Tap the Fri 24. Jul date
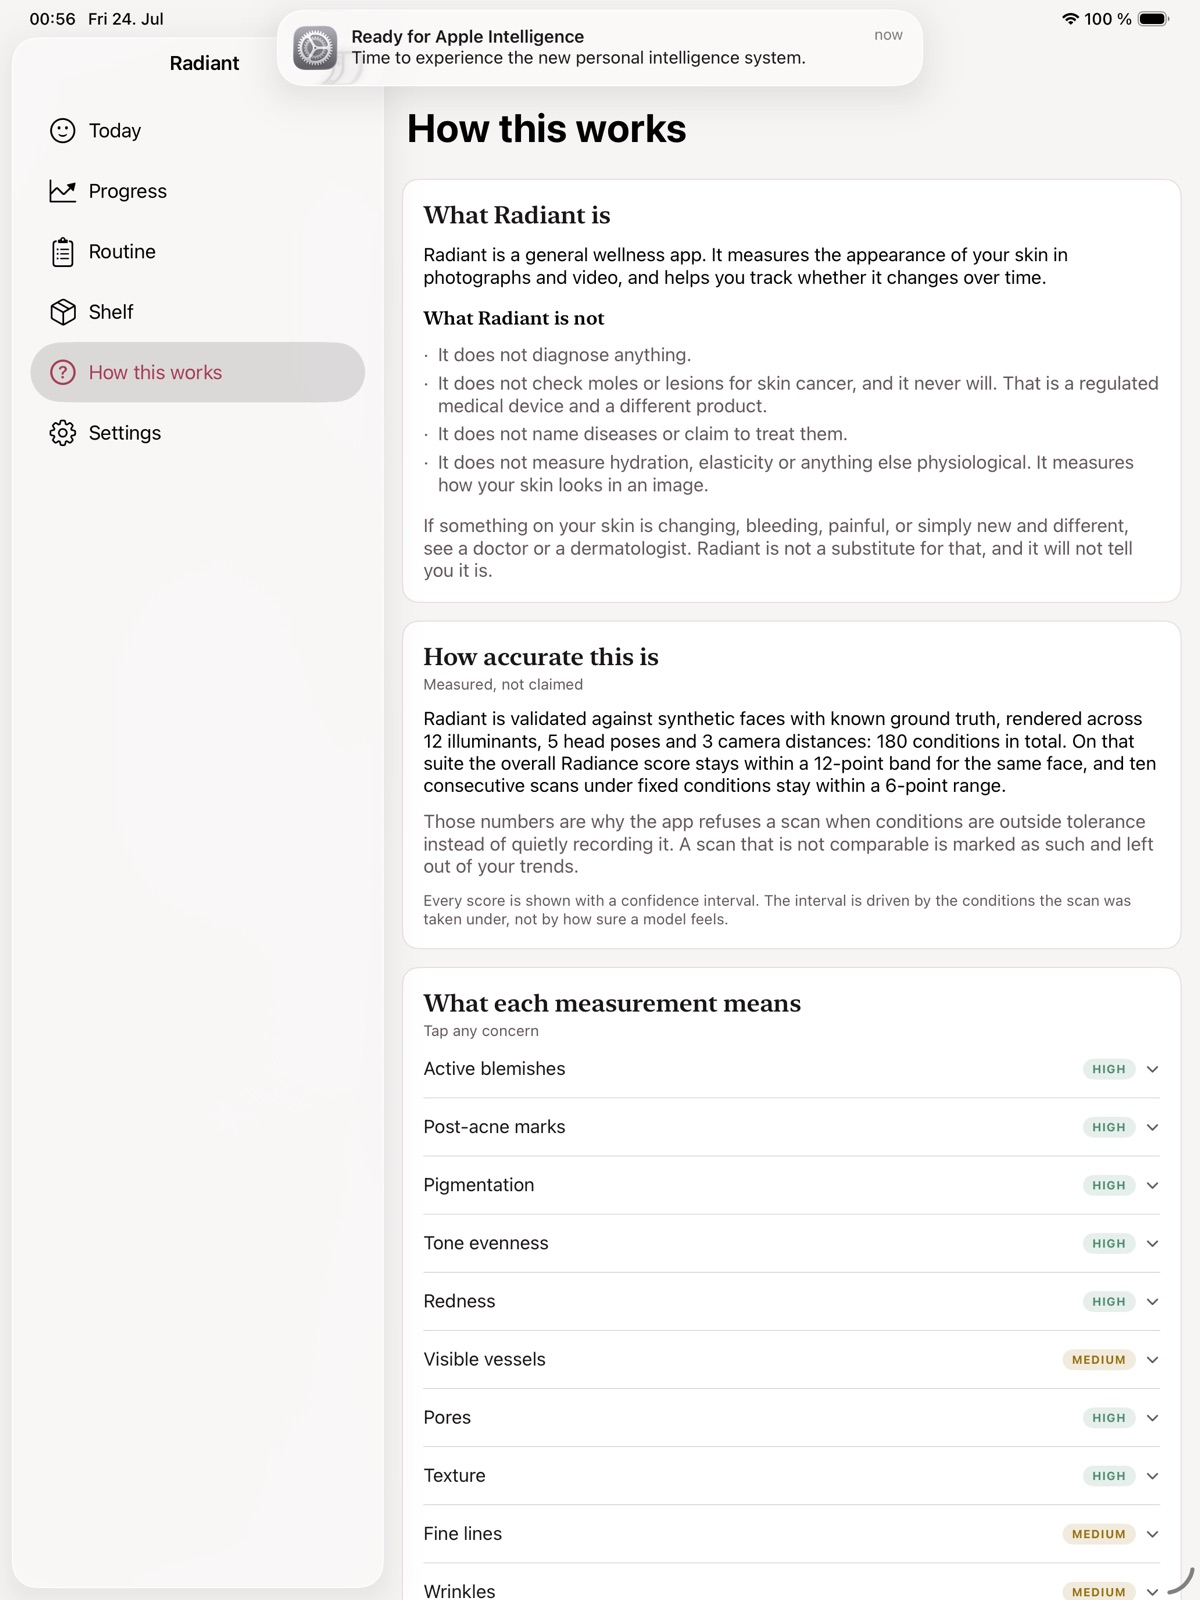 click(x=126, y=19)
